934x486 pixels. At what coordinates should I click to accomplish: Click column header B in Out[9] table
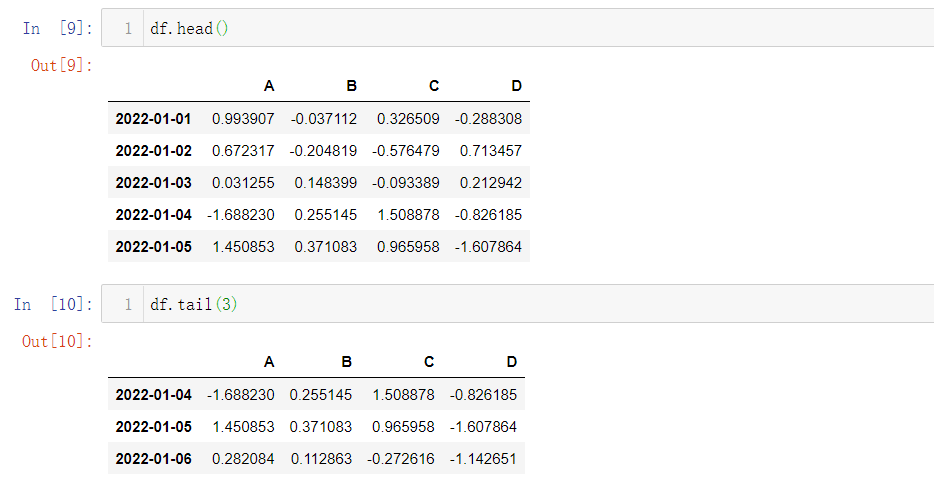coord(351,86)
